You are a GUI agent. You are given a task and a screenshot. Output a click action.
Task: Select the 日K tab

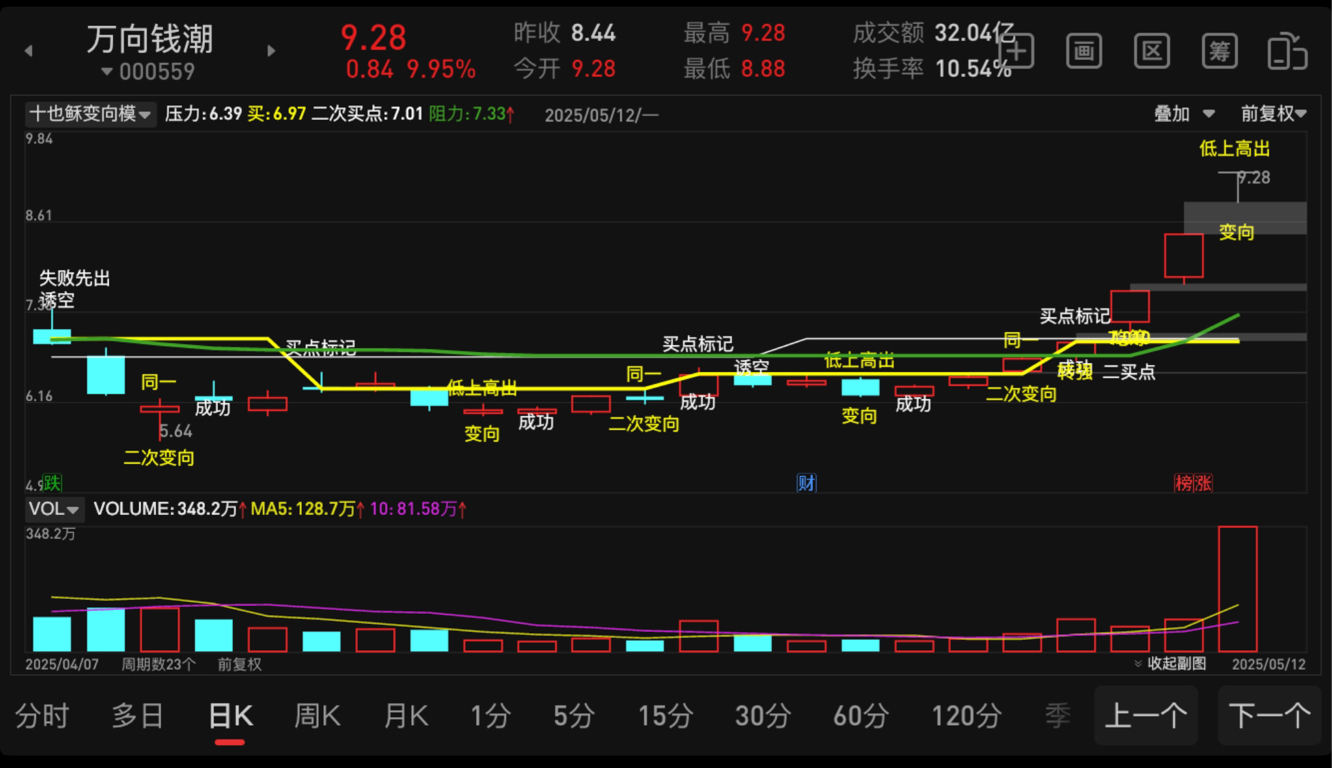(x=230, y=716)
